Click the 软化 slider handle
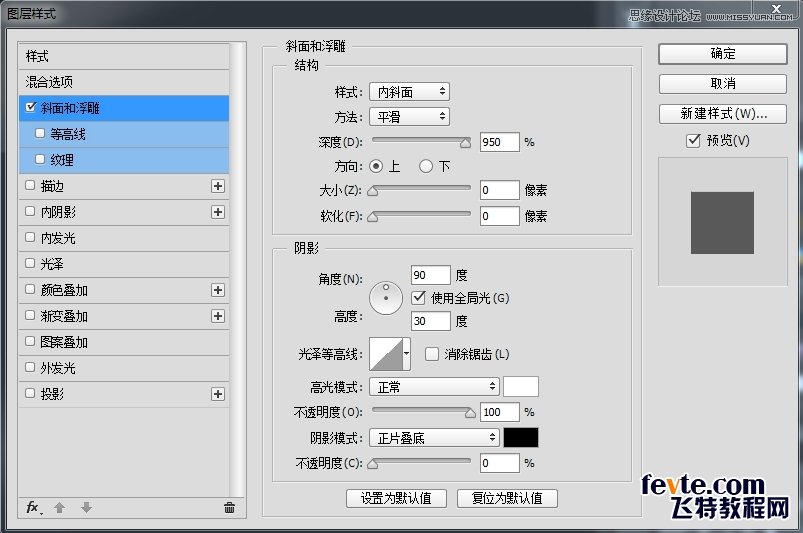 [373, 217]
